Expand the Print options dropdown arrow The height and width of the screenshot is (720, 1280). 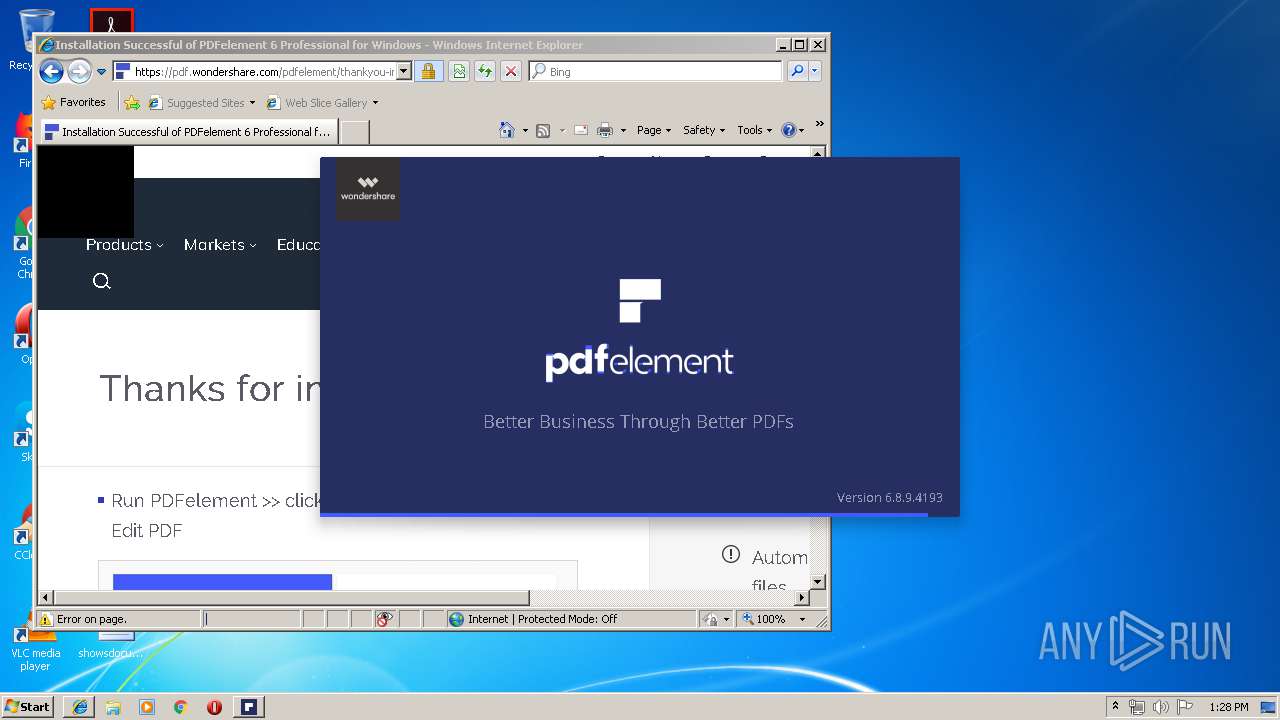[x=622, y=130]
